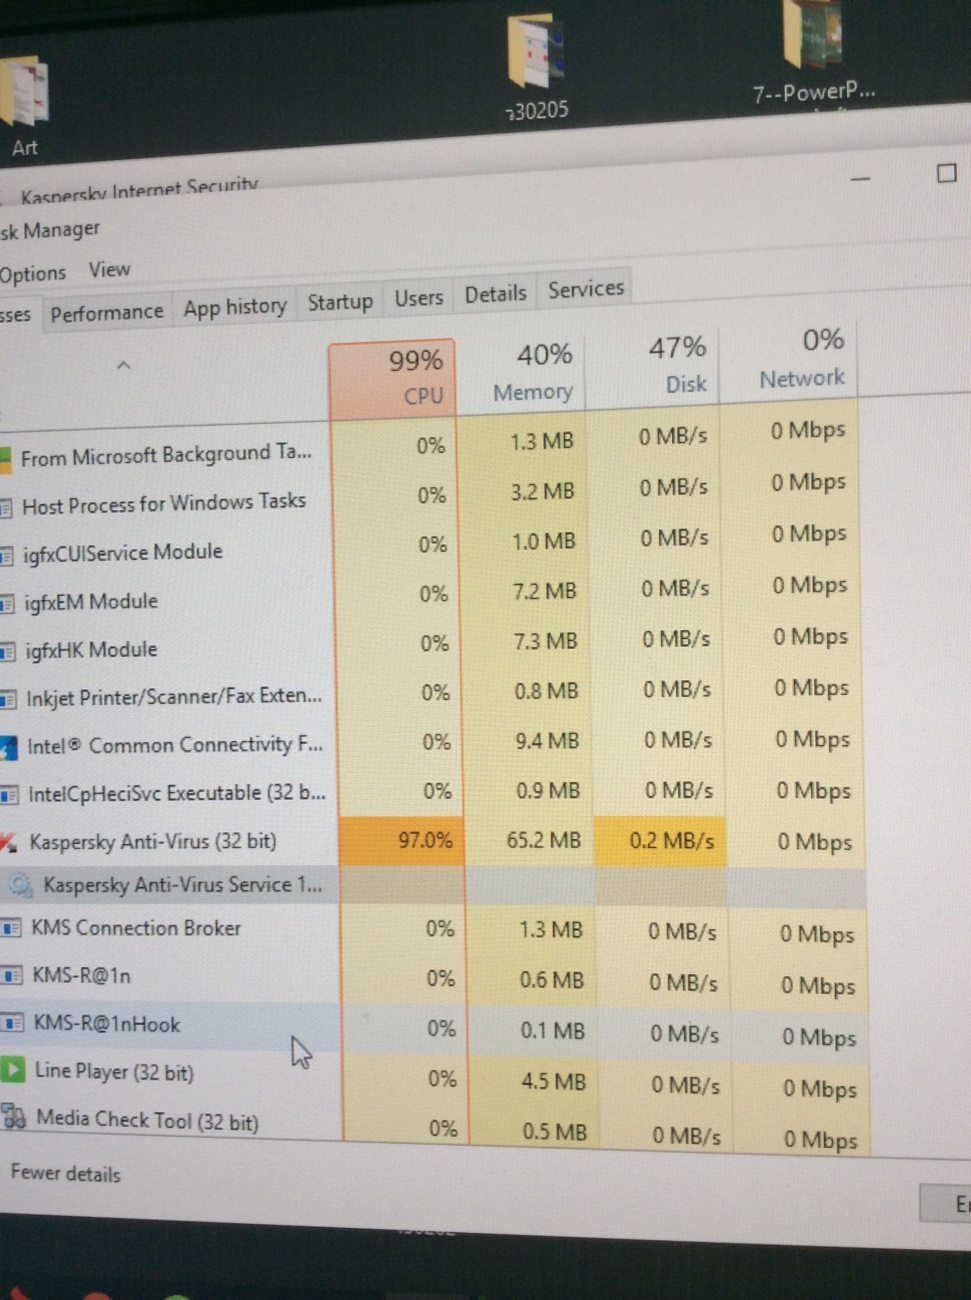Image resolution: width=971 pixels, height=1300 pixels.
Task: Sort processes by Network column header
Action: tap(791, 358)
